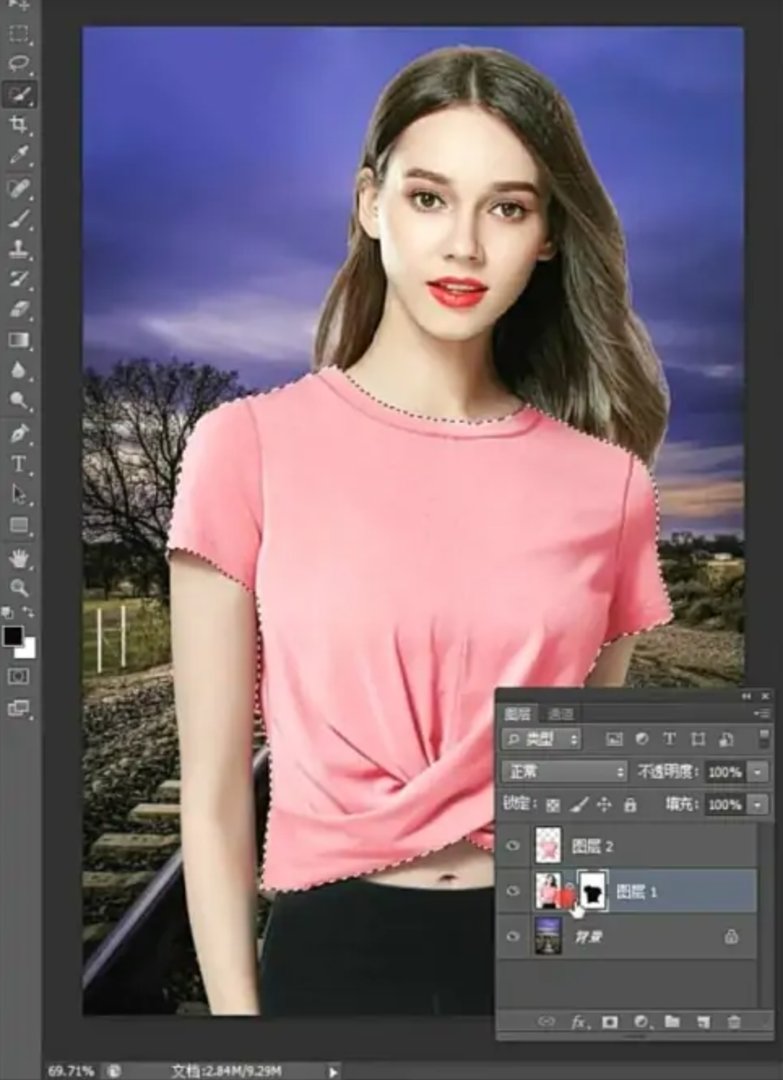
Task: Hide the 背景 layer with eye icon
Action: coord(513,936)
